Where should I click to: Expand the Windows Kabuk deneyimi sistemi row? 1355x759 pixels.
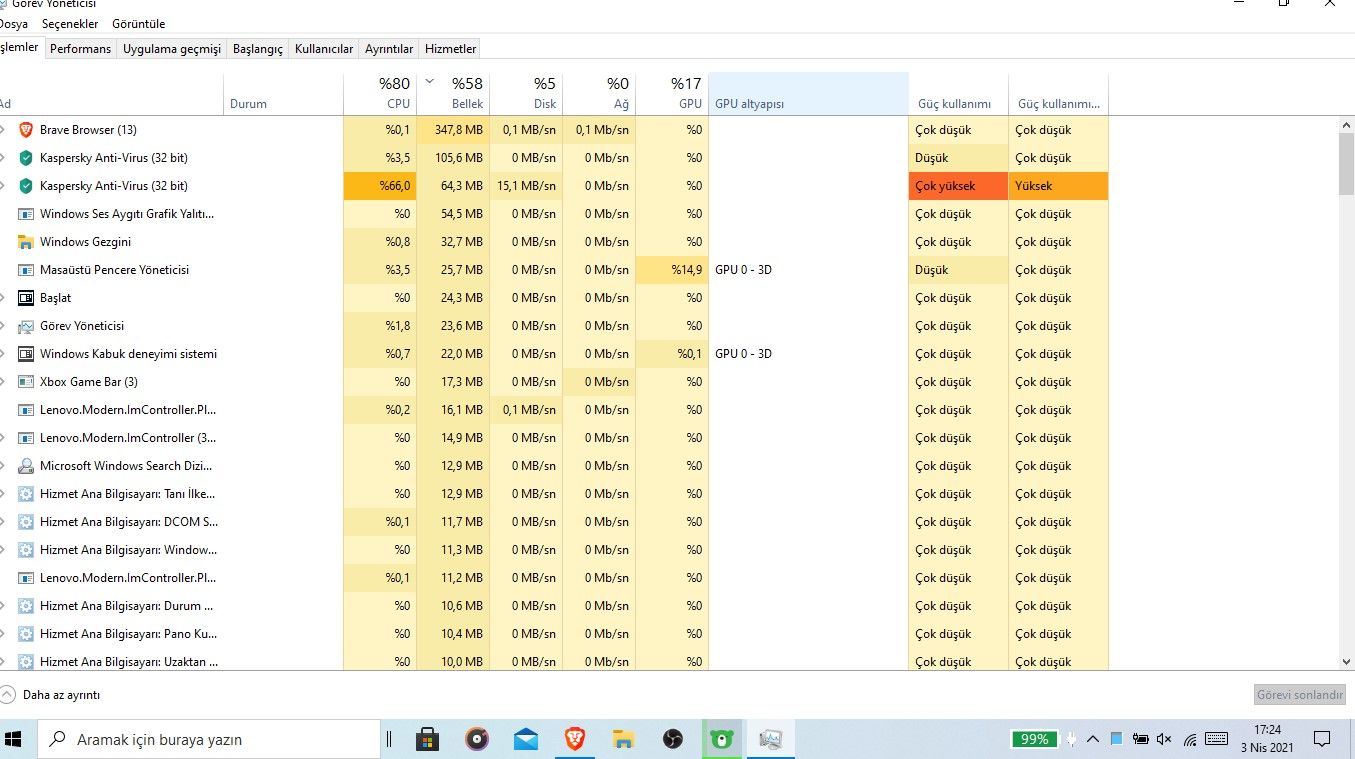pyautogui.click(x=3, y=354)
